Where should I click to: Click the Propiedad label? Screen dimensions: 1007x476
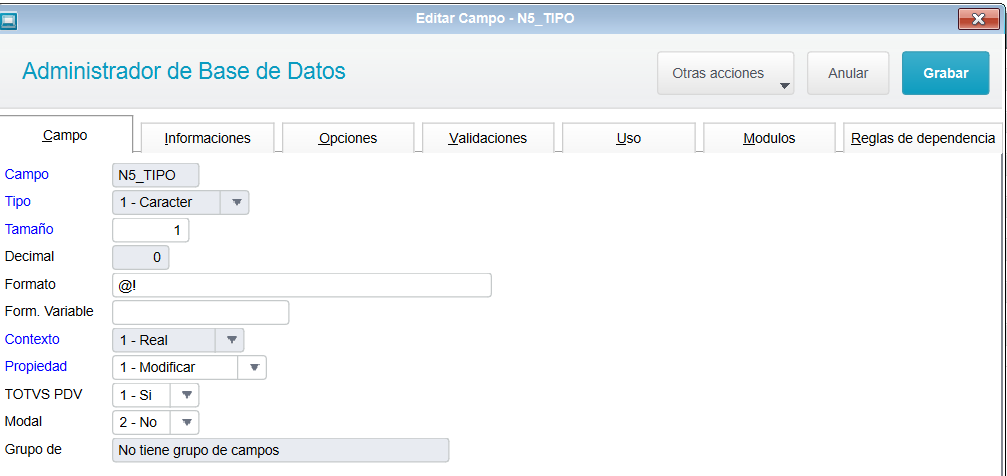click(36, 366)
